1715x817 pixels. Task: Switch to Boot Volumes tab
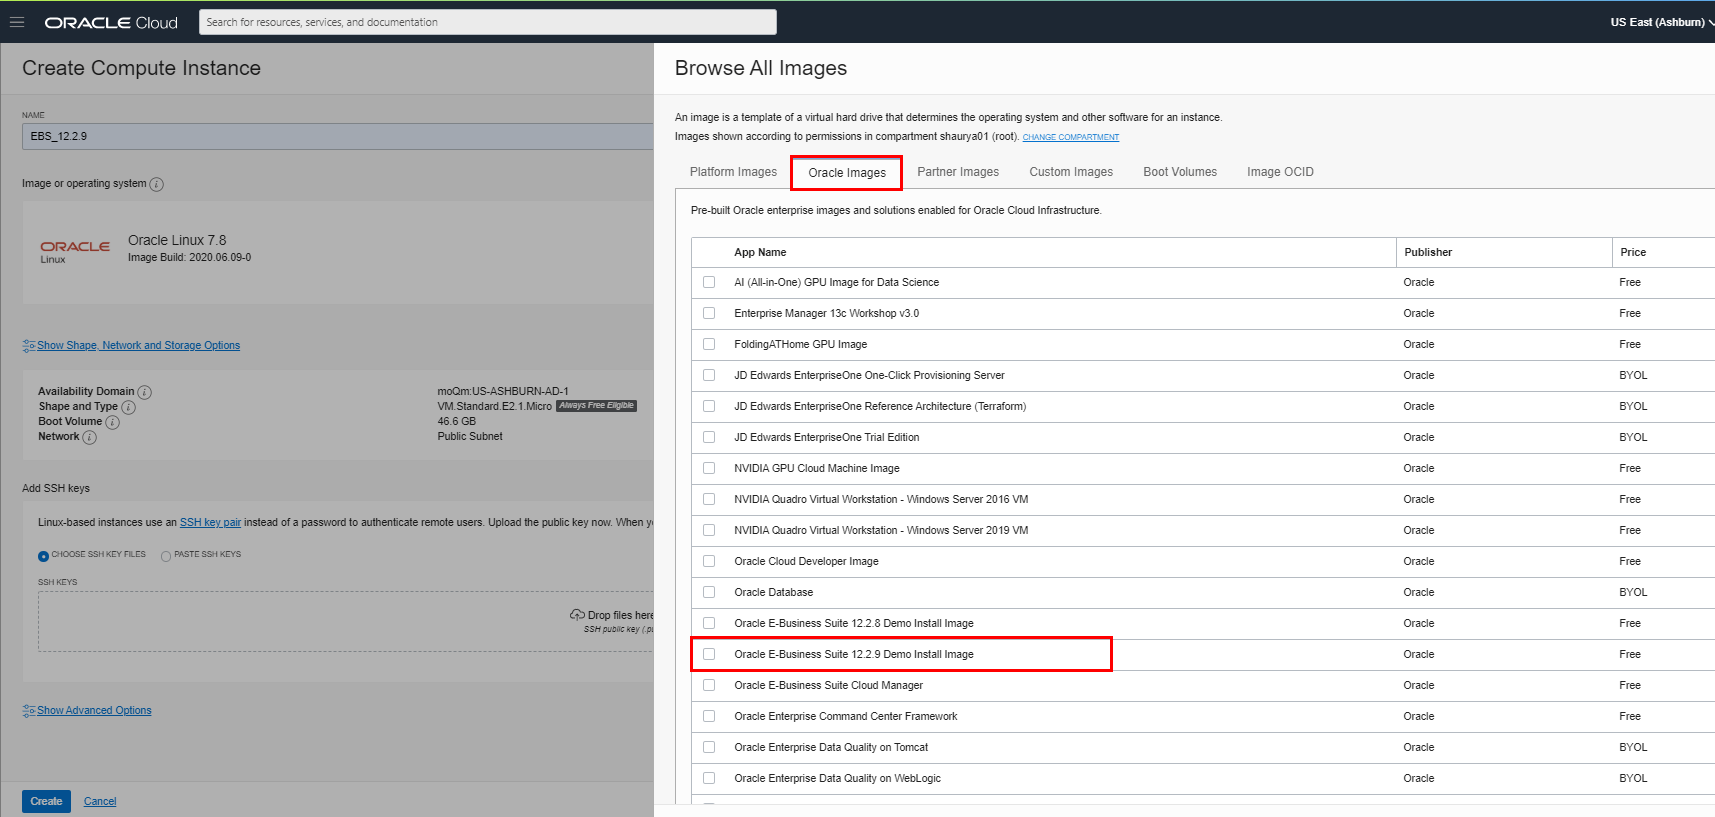pos(1180,172)
